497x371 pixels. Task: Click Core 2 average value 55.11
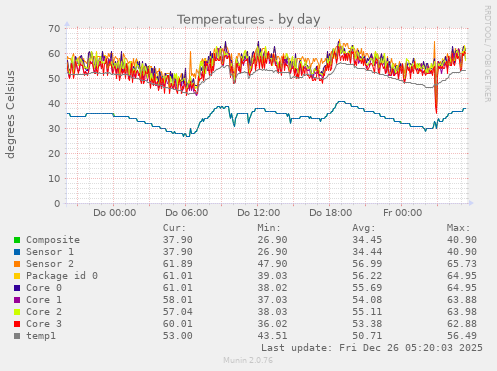pyautogui.click(x=367, y=312)
